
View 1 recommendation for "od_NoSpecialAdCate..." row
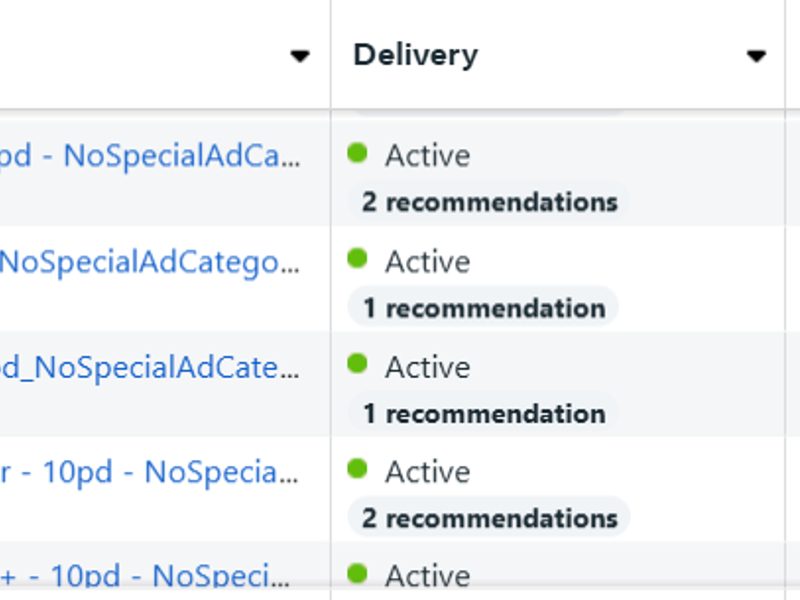click(483, 413)
